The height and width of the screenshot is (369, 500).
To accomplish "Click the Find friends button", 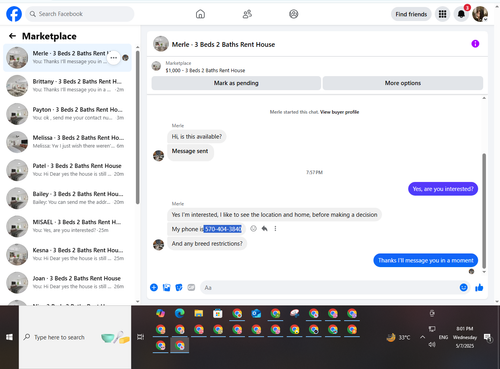I will pos(411,14).
